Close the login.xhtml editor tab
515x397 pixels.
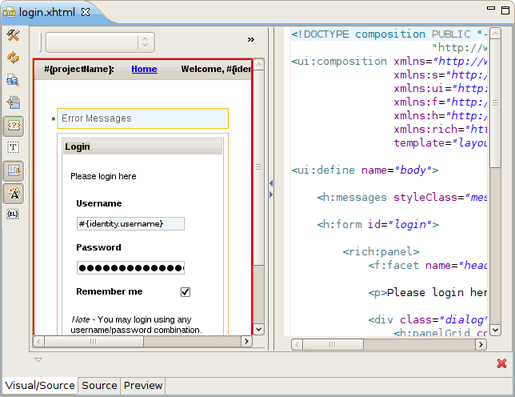(86, 12)
